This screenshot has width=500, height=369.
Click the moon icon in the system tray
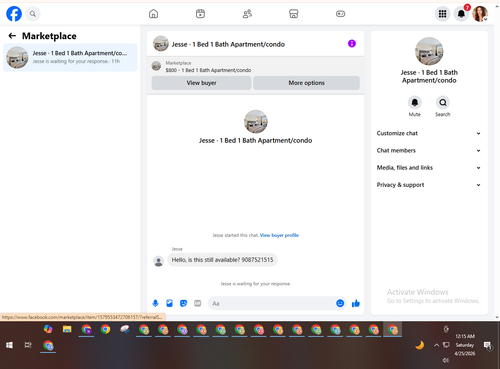click(x=420, y=345)
